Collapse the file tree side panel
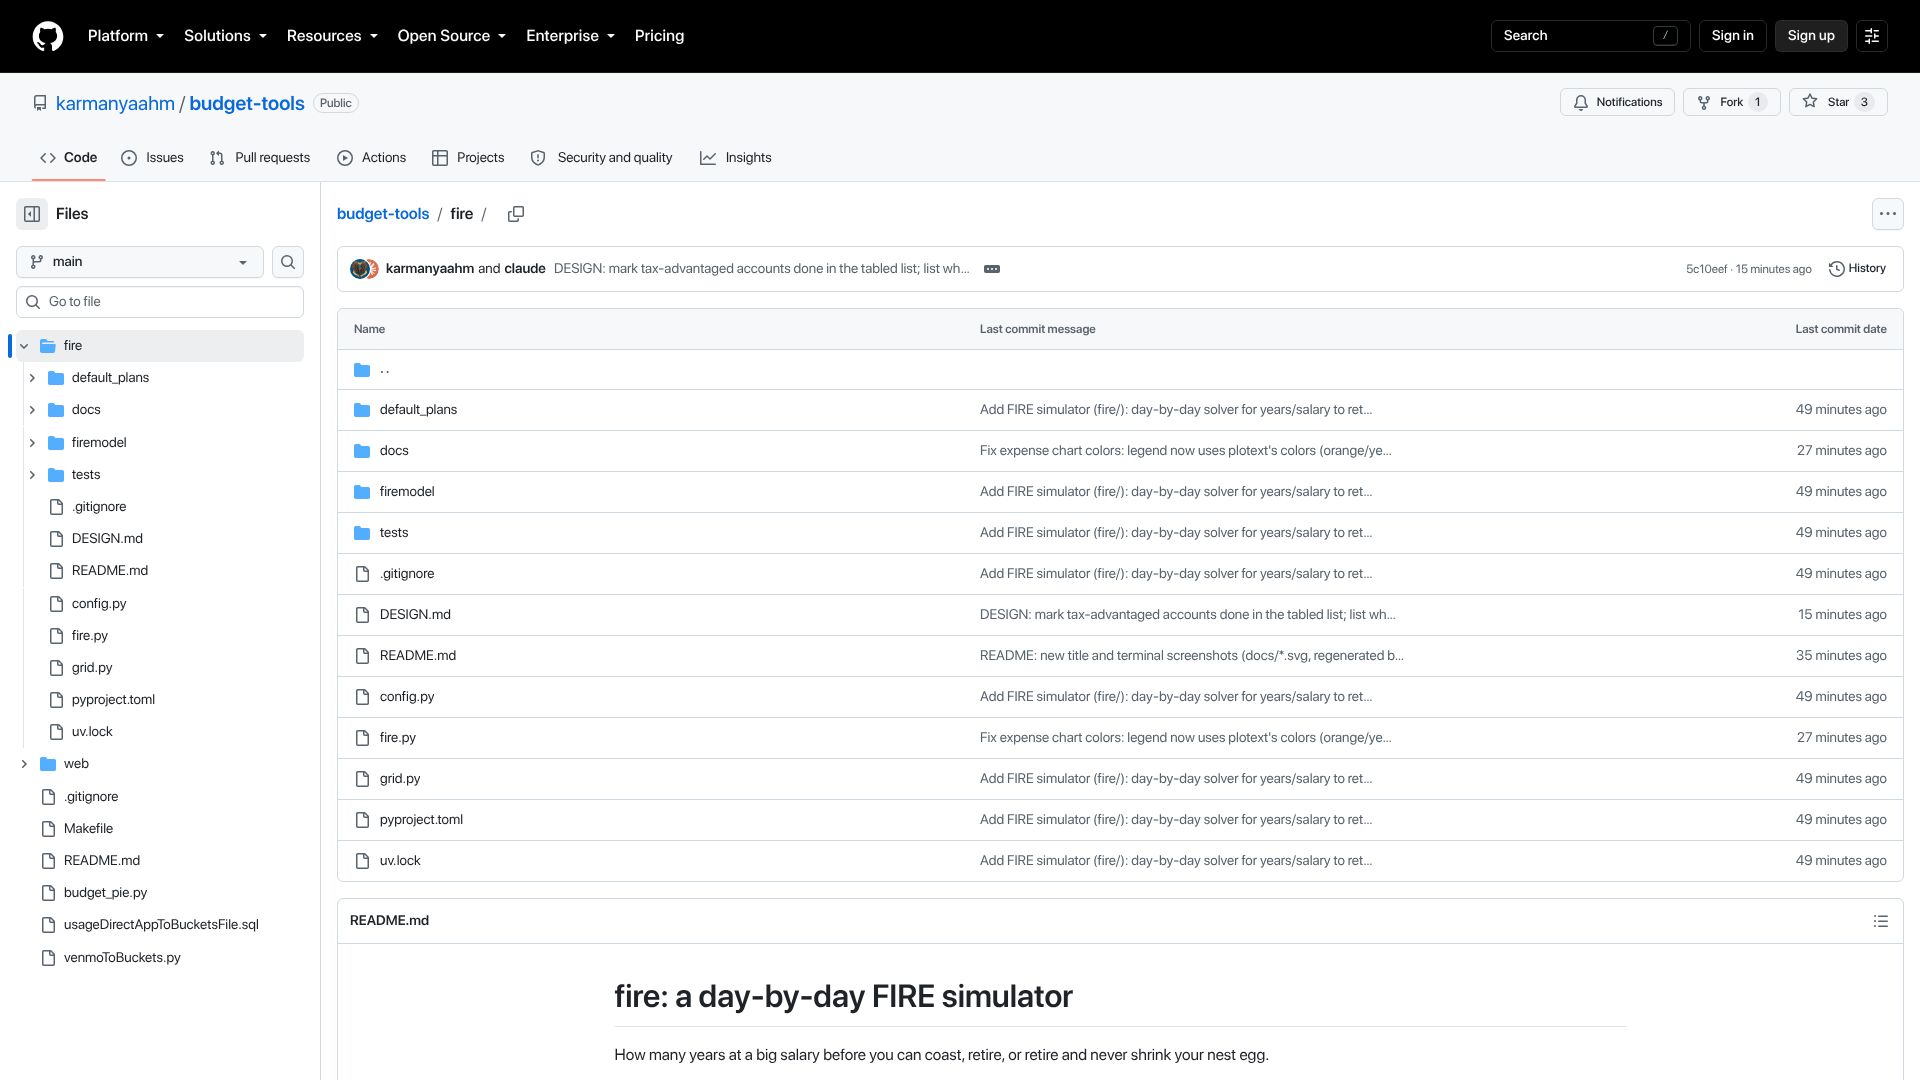This screenshot has height=1080, width=1920. [x=32, y=214]
